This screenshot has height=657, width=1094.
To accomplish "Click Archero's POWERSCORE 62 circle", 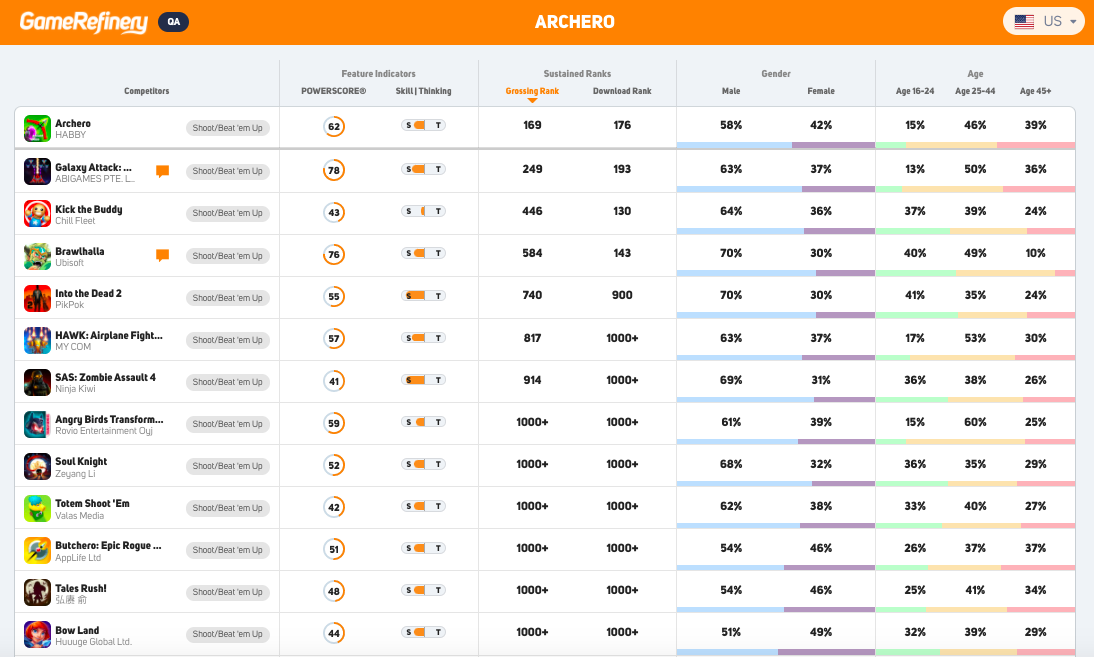I will tap(334, 126).
